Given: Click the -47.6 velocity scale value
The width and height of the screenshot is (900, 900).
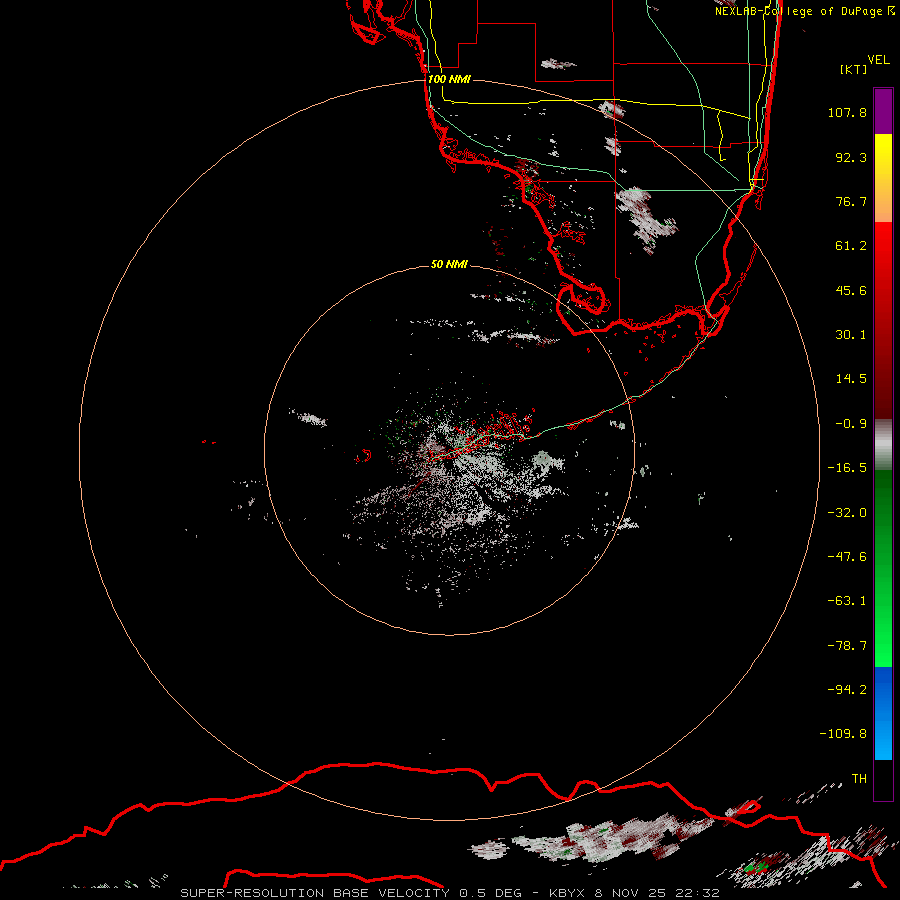Looking at the screenshot, I should tap(847, 557).
